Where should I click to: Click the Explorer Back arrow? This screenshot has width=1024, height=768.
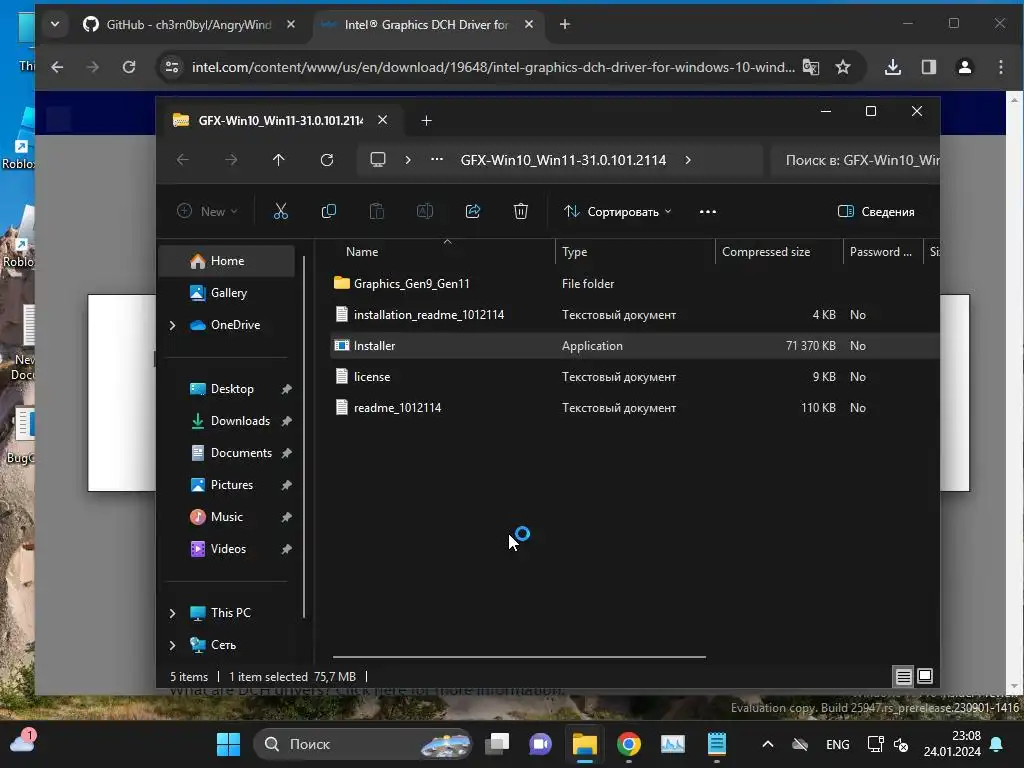183,160
